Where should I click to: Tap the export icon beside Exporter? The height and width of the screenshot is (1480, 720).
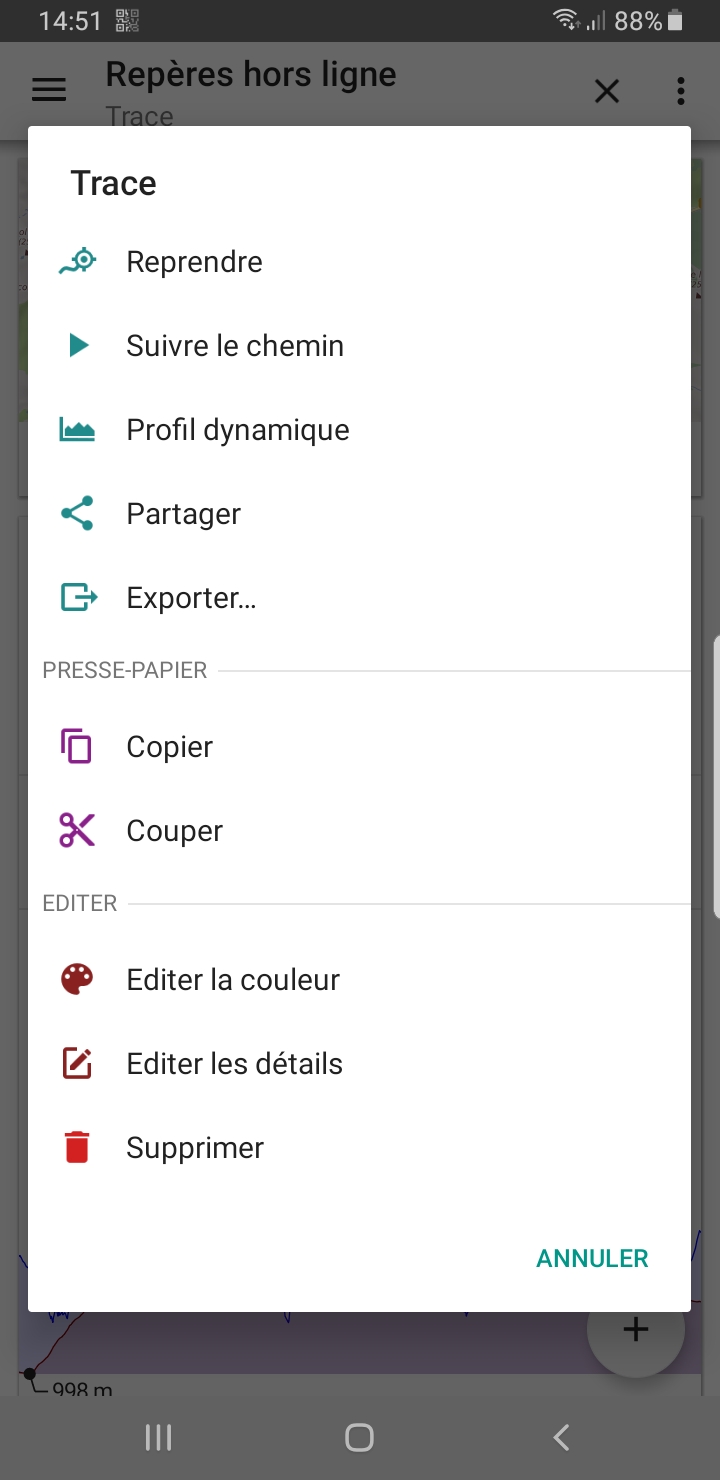(78, 598)
